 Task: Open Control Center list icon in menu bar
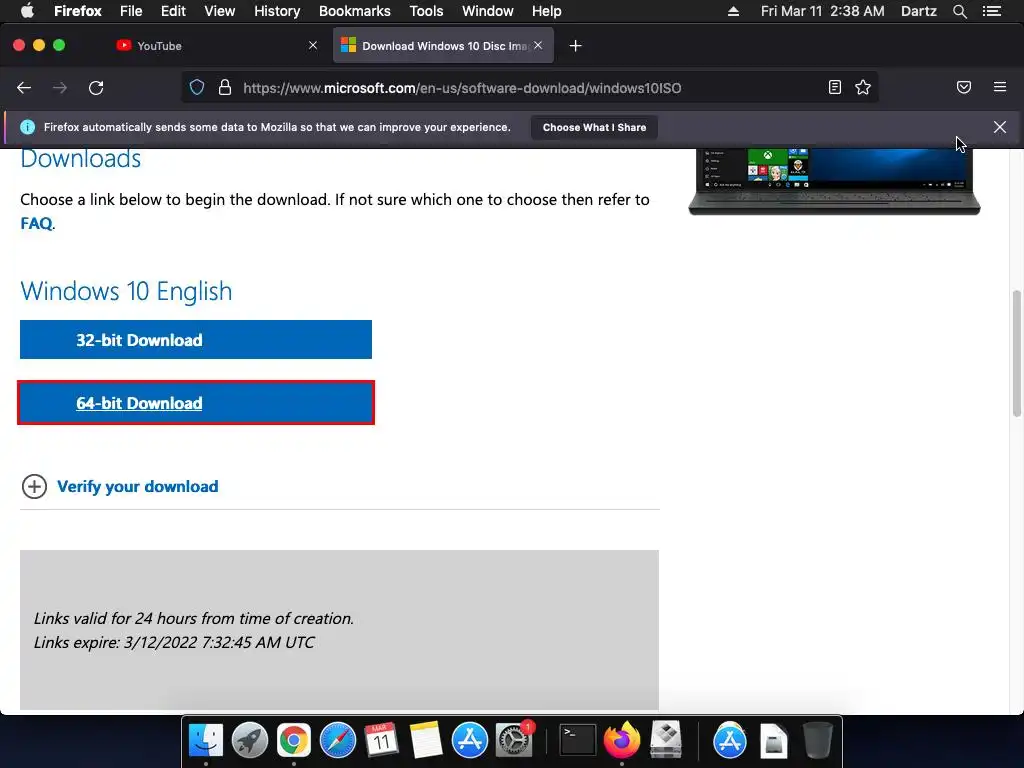coord(992,11)
